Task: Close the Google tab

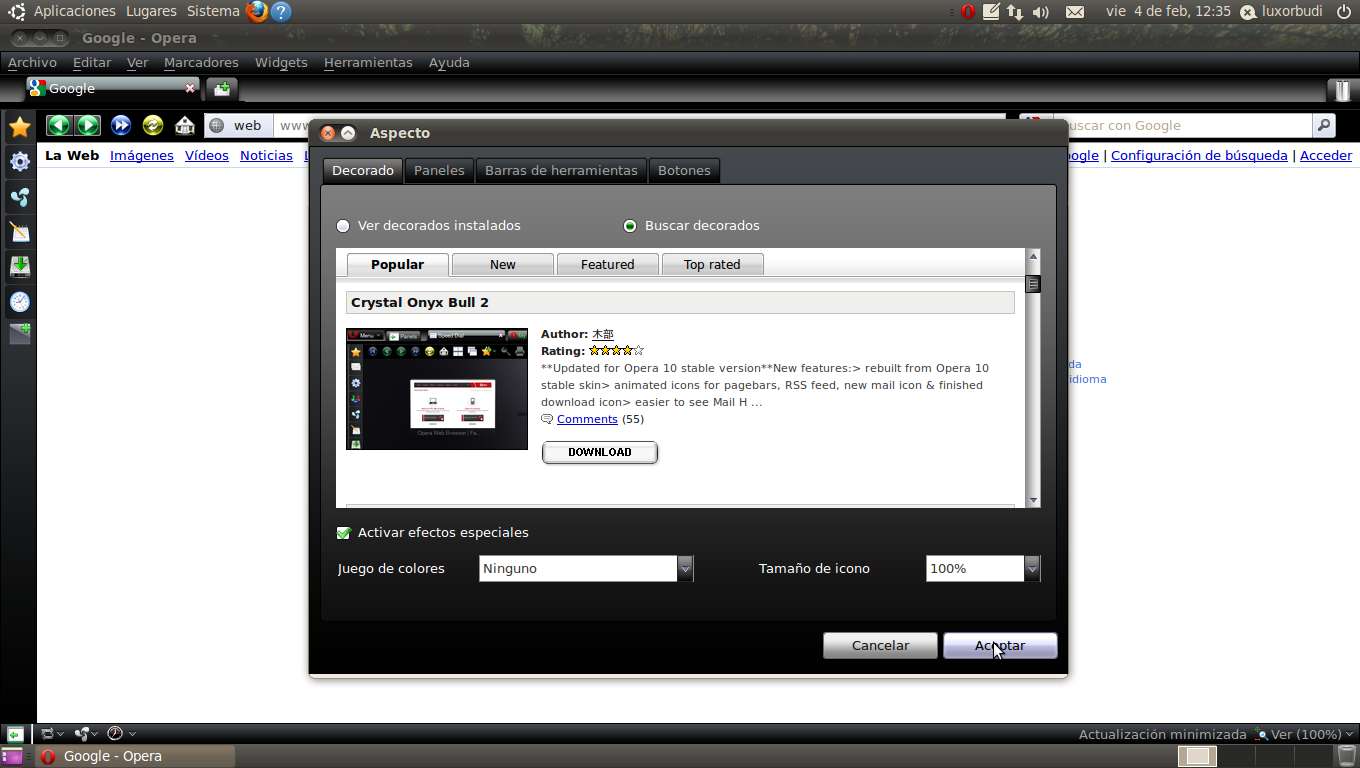Action: click(x=190, y=88)
